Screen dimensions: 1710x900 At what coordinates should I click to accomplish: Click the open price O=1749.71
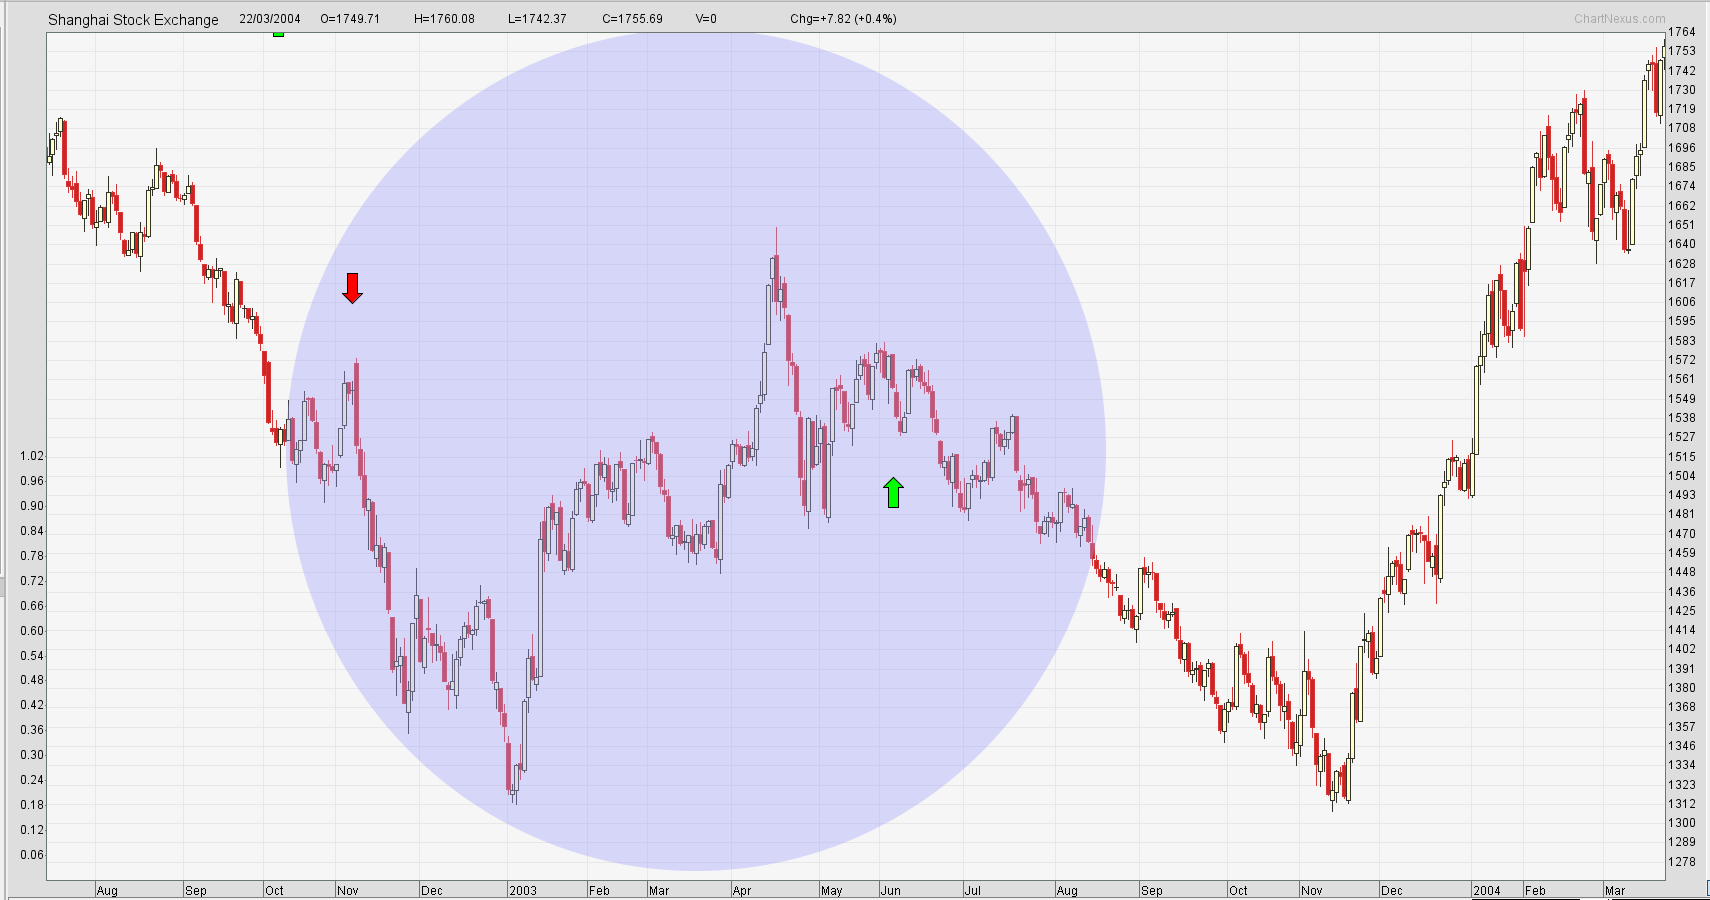(350, 19)
